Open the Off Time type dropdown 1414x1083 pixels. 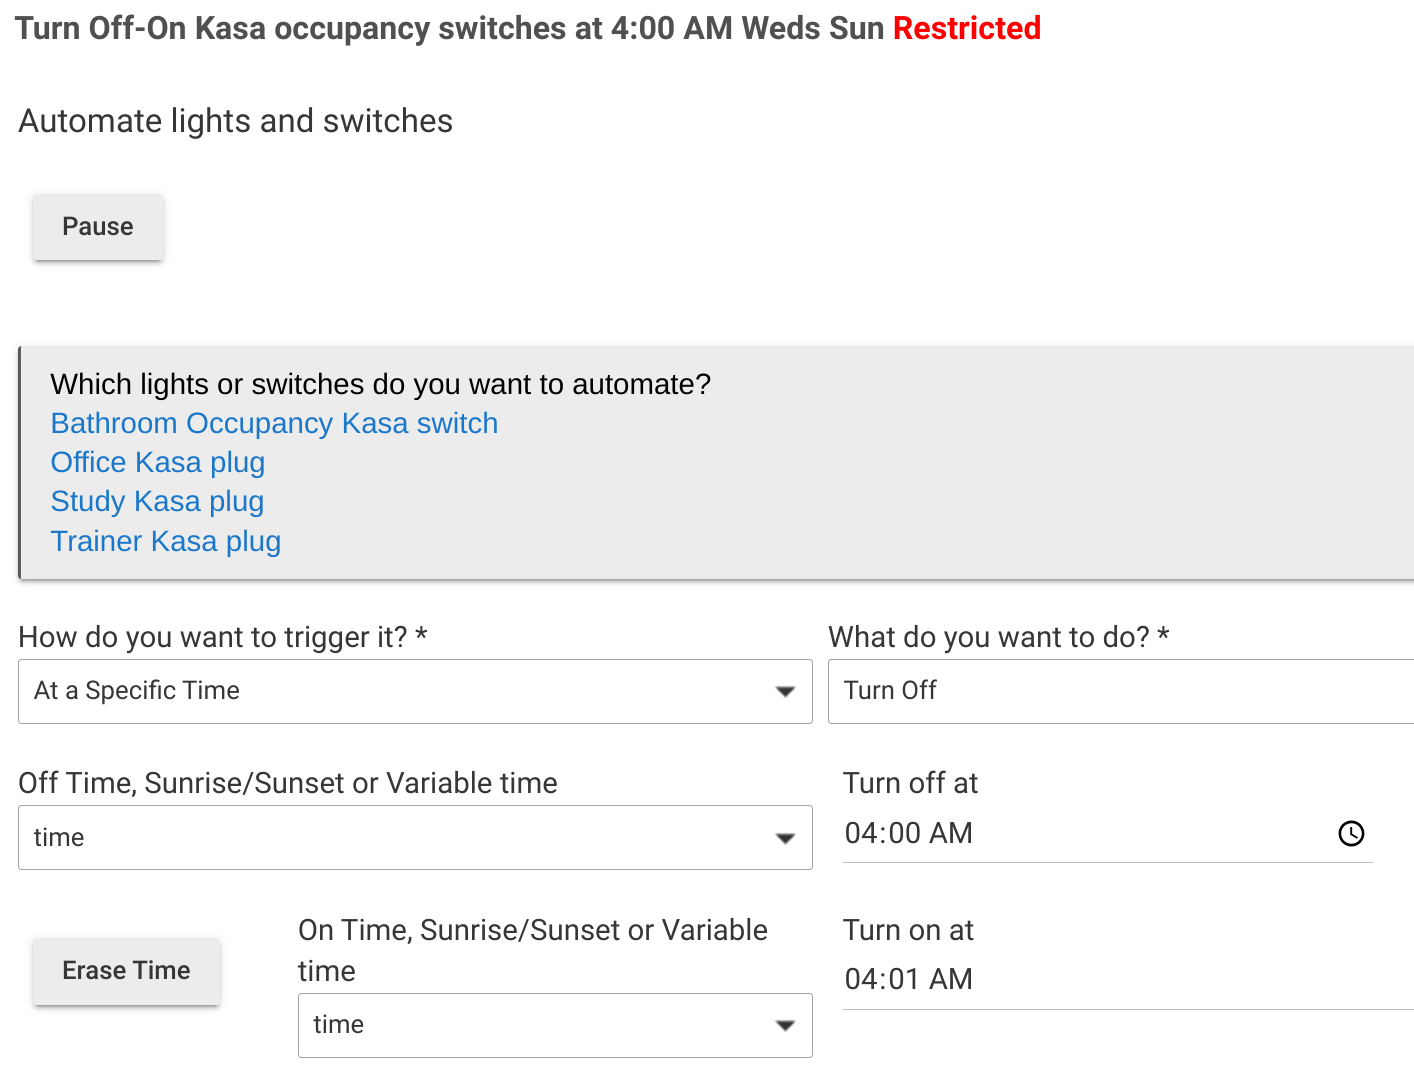(x=415, y=837)
